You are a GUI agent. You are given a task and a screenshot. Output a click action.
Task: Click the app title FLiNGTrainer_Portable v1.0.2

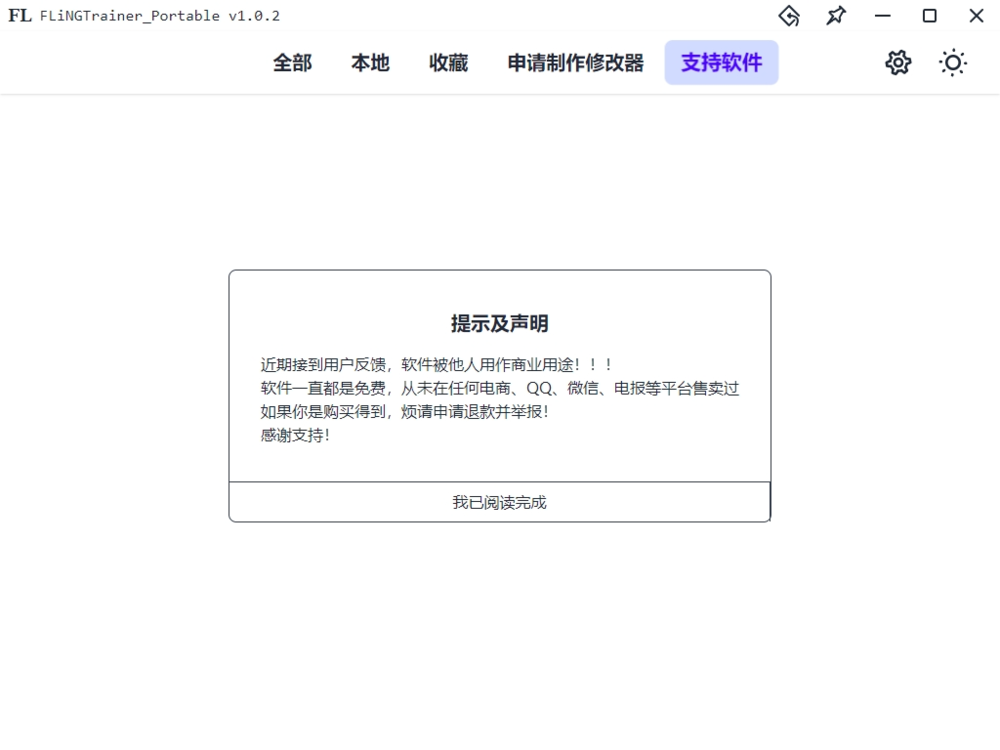(x=155, y=16)
